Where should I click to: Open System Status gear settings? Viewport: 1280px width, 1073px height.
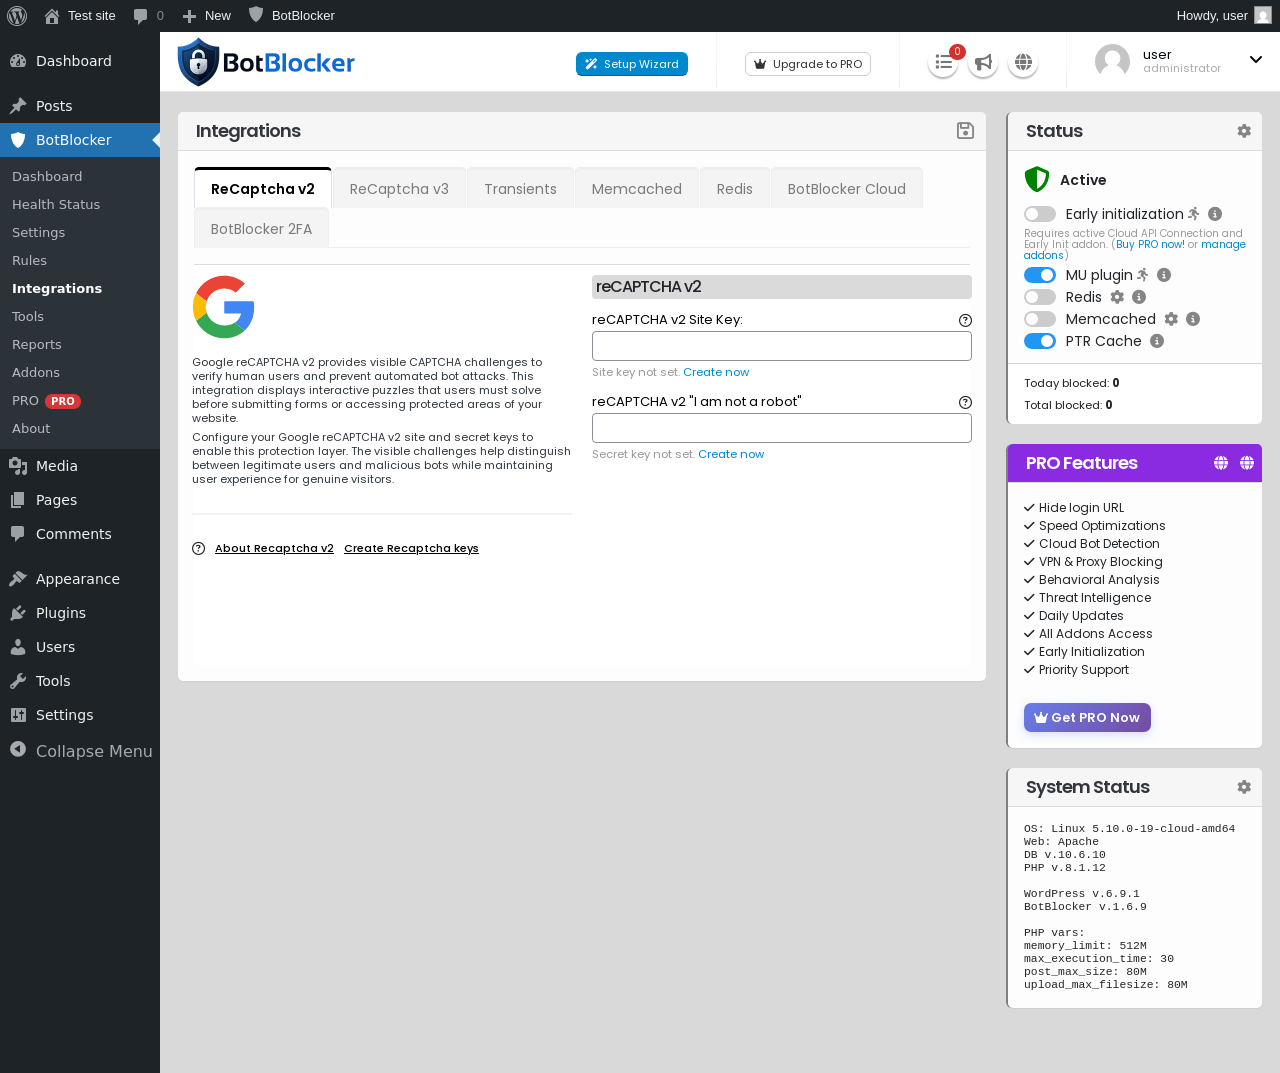tap(1244, 787)
